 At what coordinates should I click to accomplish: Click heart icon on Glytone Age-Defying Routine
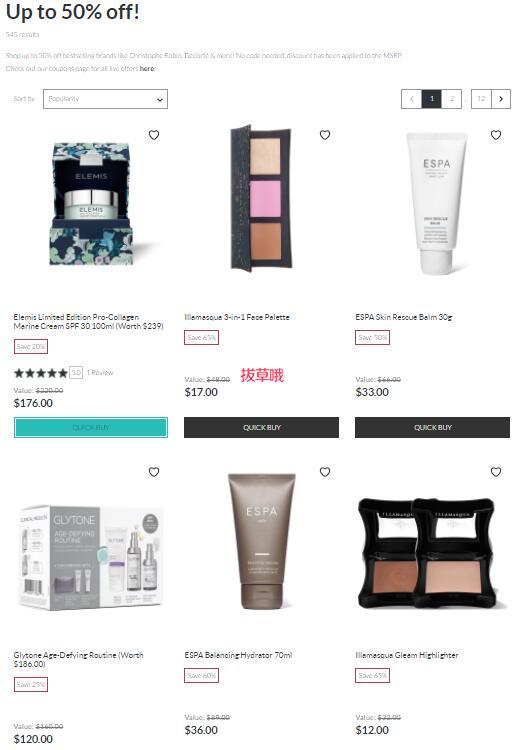(x=154, y=472)
